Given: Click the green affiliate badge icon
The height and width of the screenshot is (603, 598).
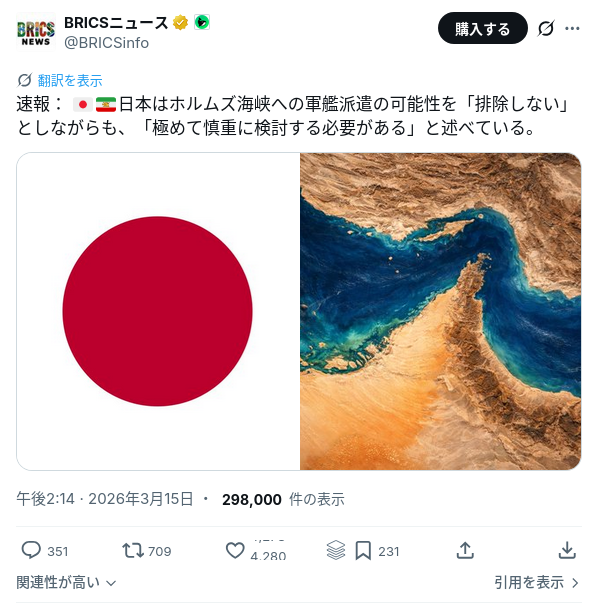Looking at the screenshot, I should tap(202, 22).
